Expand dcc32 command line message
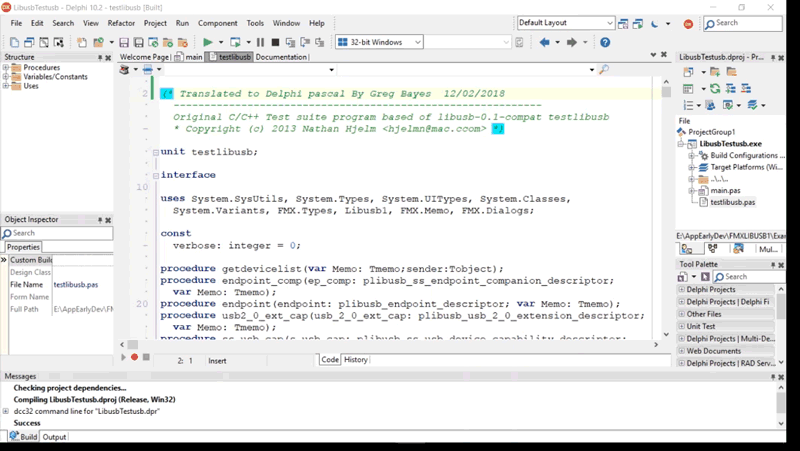Screen dimensions: 800x451 pos(6,411)
